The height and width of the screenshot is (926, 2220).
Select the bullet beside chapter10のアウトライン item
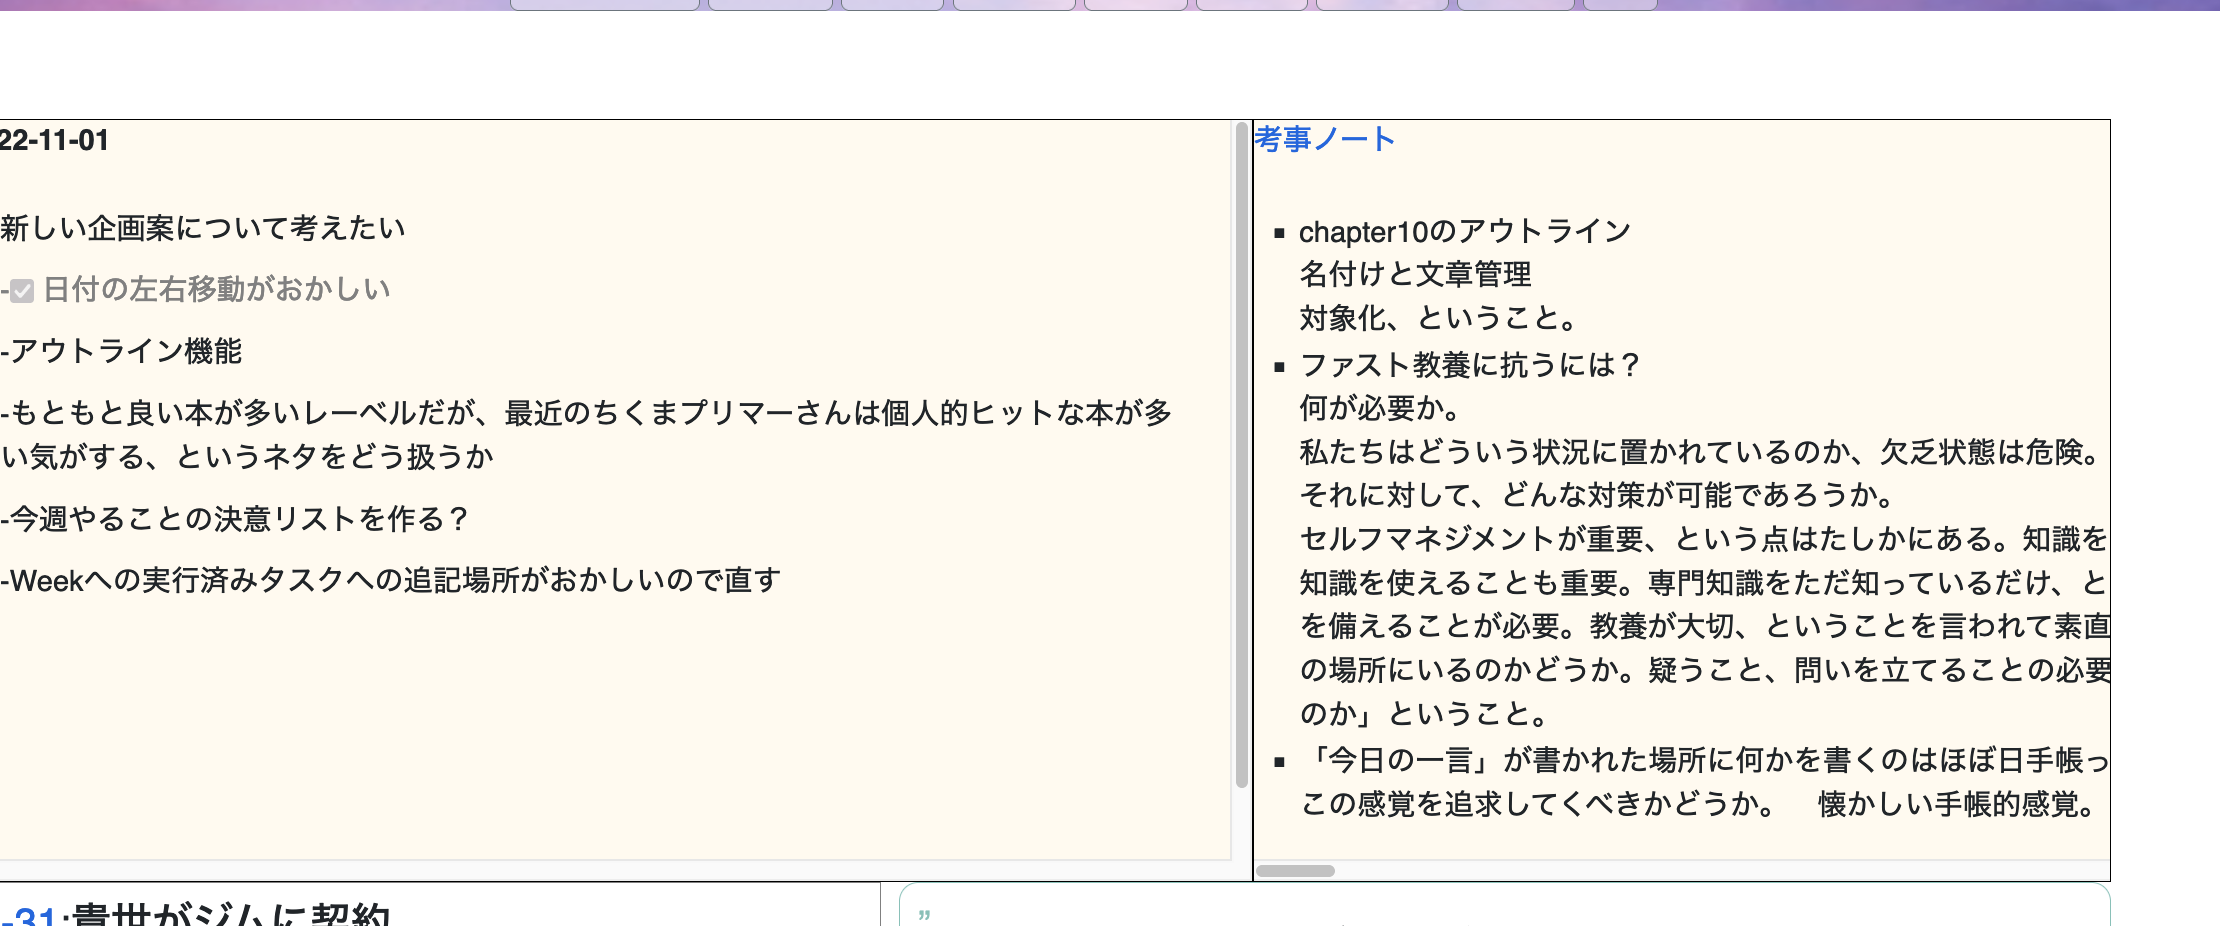click(1277, 233)
